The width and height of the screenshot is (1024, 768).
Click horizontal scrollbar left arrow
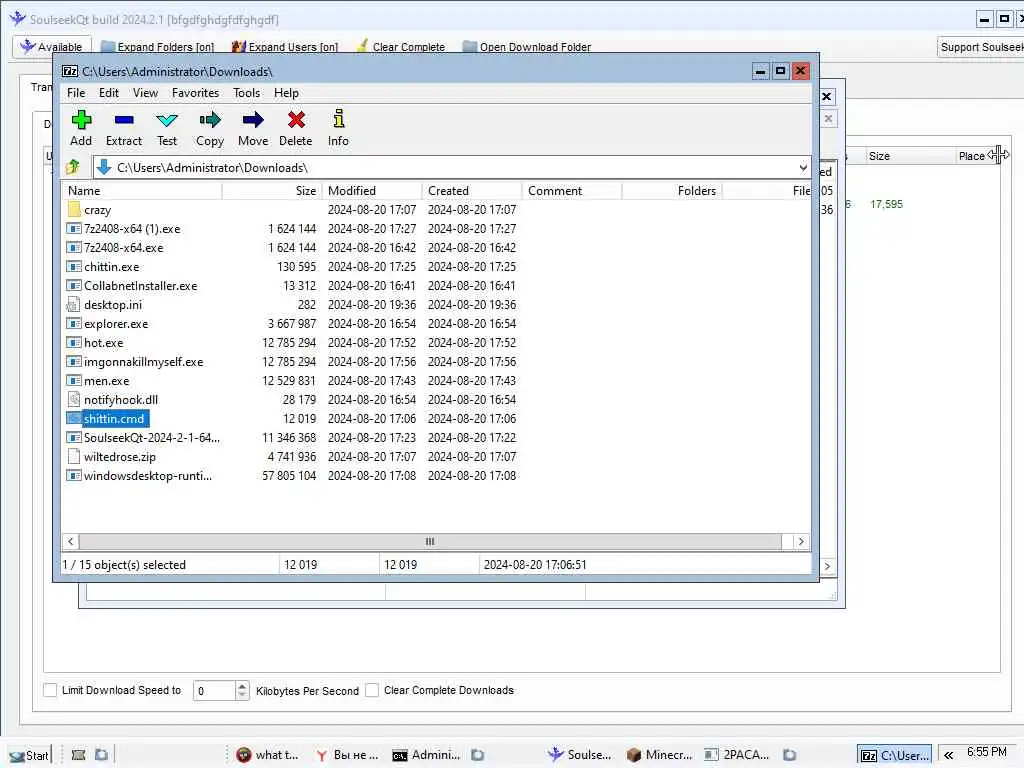(x=71, y=541)
